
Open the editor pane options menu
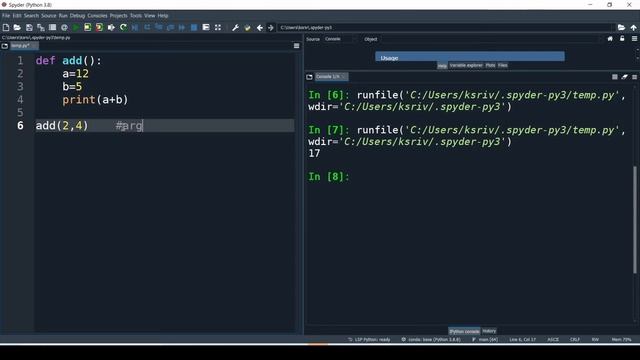click(x=297, y=46)
